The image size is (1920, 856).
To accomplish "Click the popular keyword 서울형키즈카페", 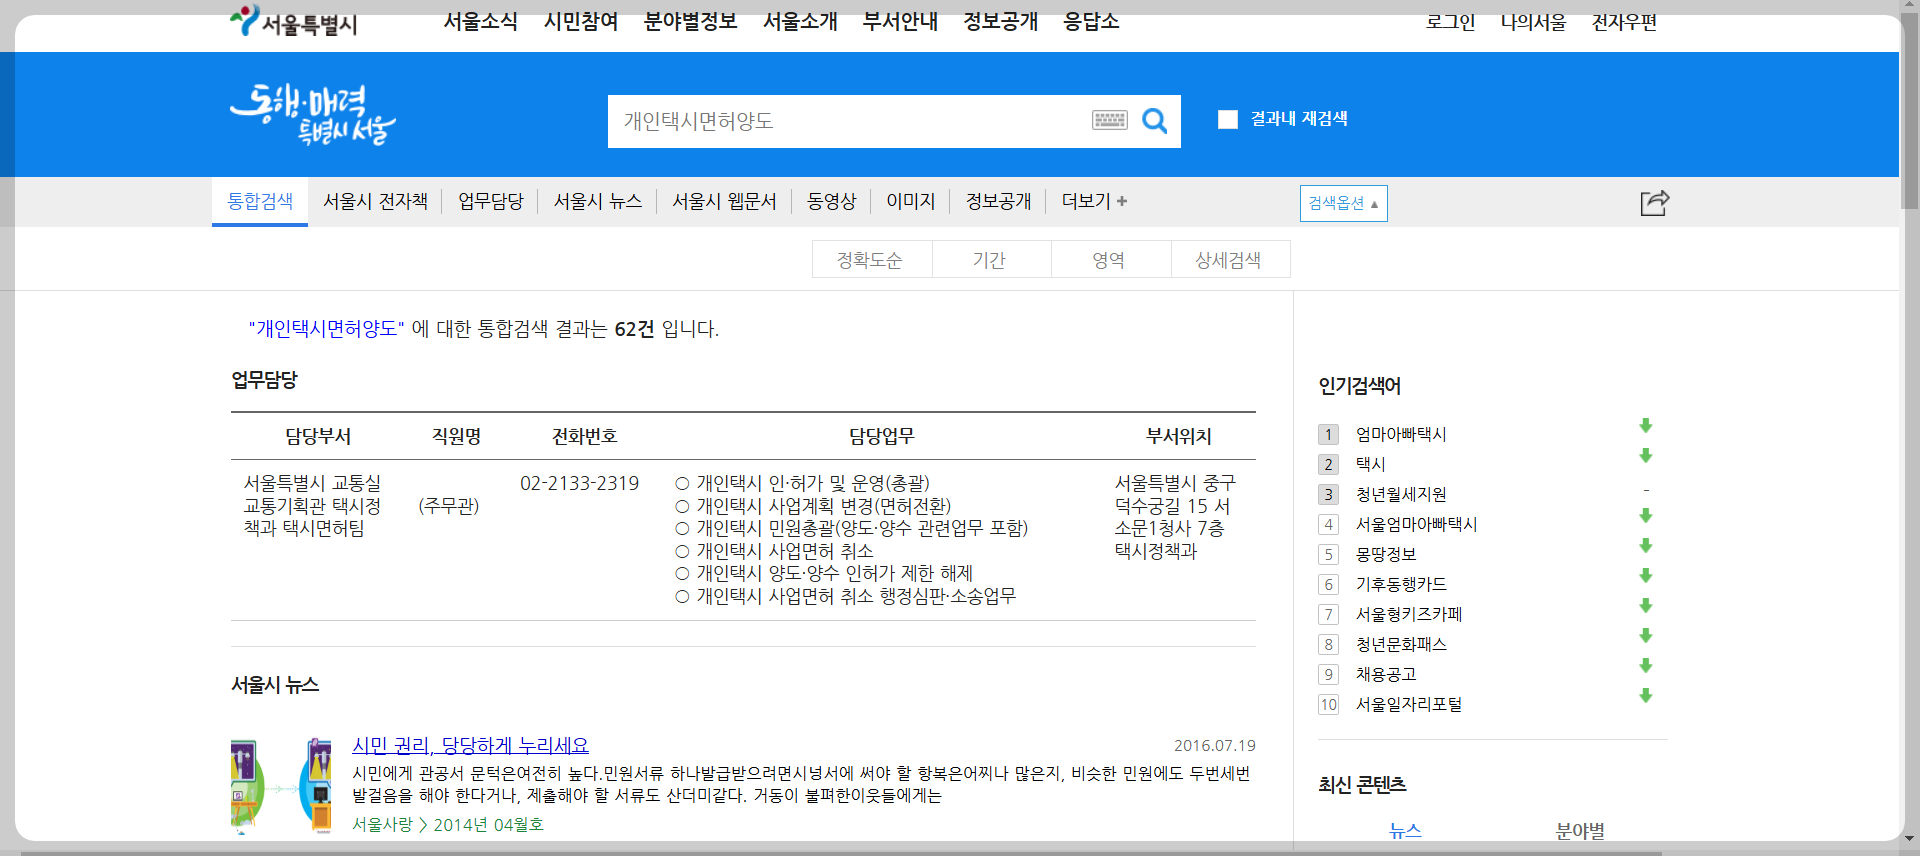I will tap(1409, 614).
